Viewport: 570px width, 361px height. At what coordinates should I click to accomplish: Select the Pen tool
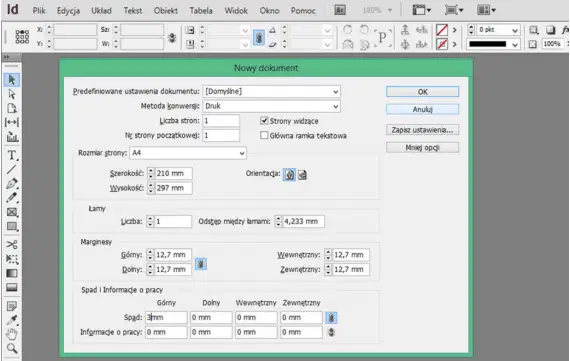pyautogui.click(x=12, y=184)
